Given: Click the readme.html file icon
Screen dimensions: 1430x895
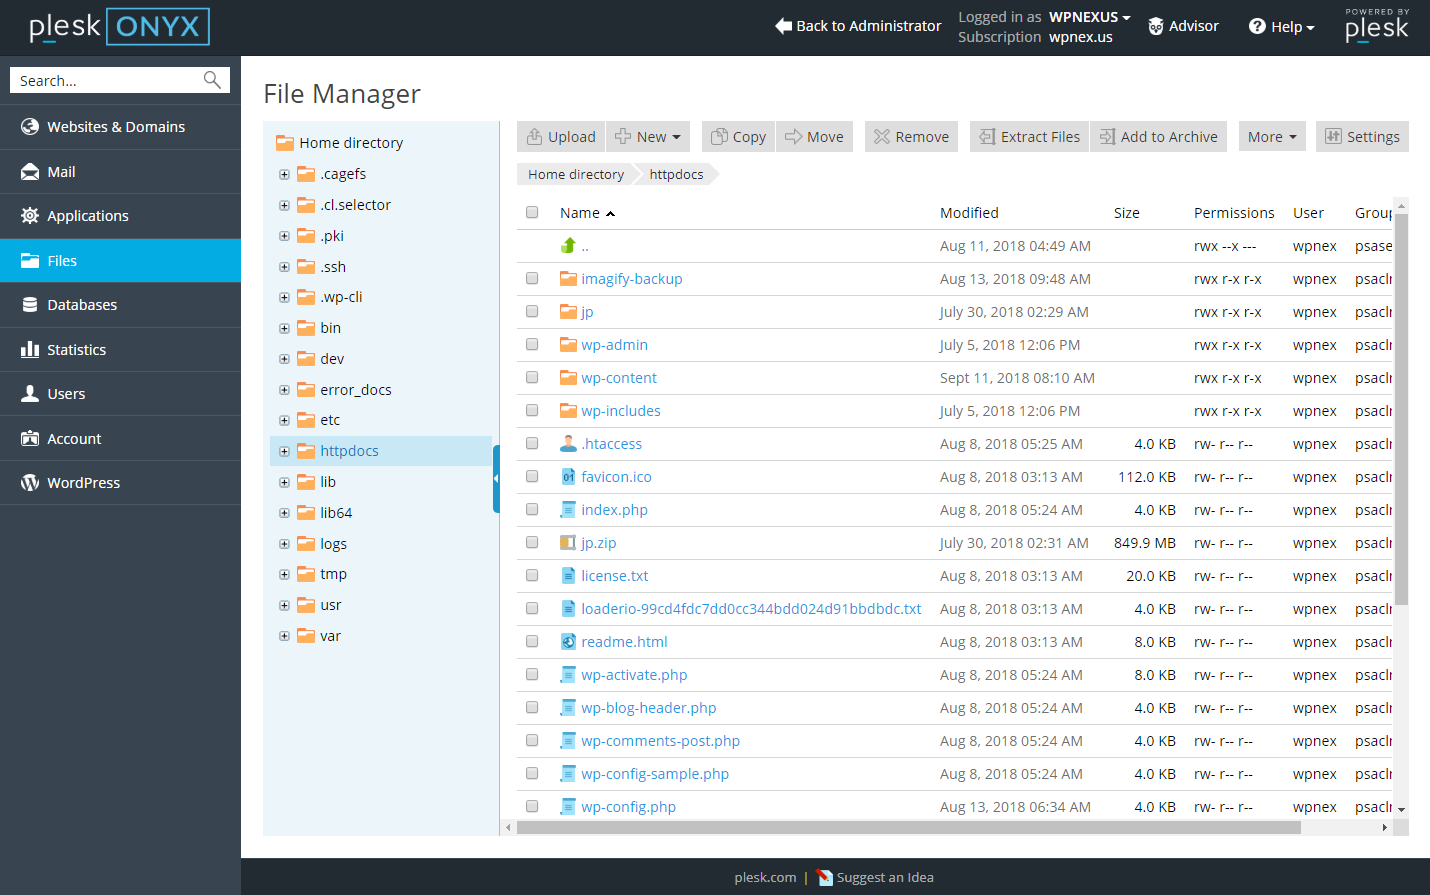Looking at the screenshot, I should [x=569, y=642].
